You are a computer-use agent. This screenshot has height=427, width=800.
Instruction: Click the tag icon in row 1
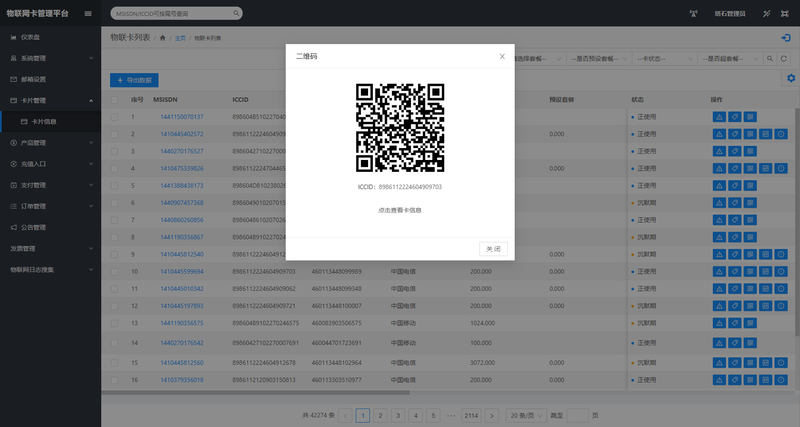735,117
